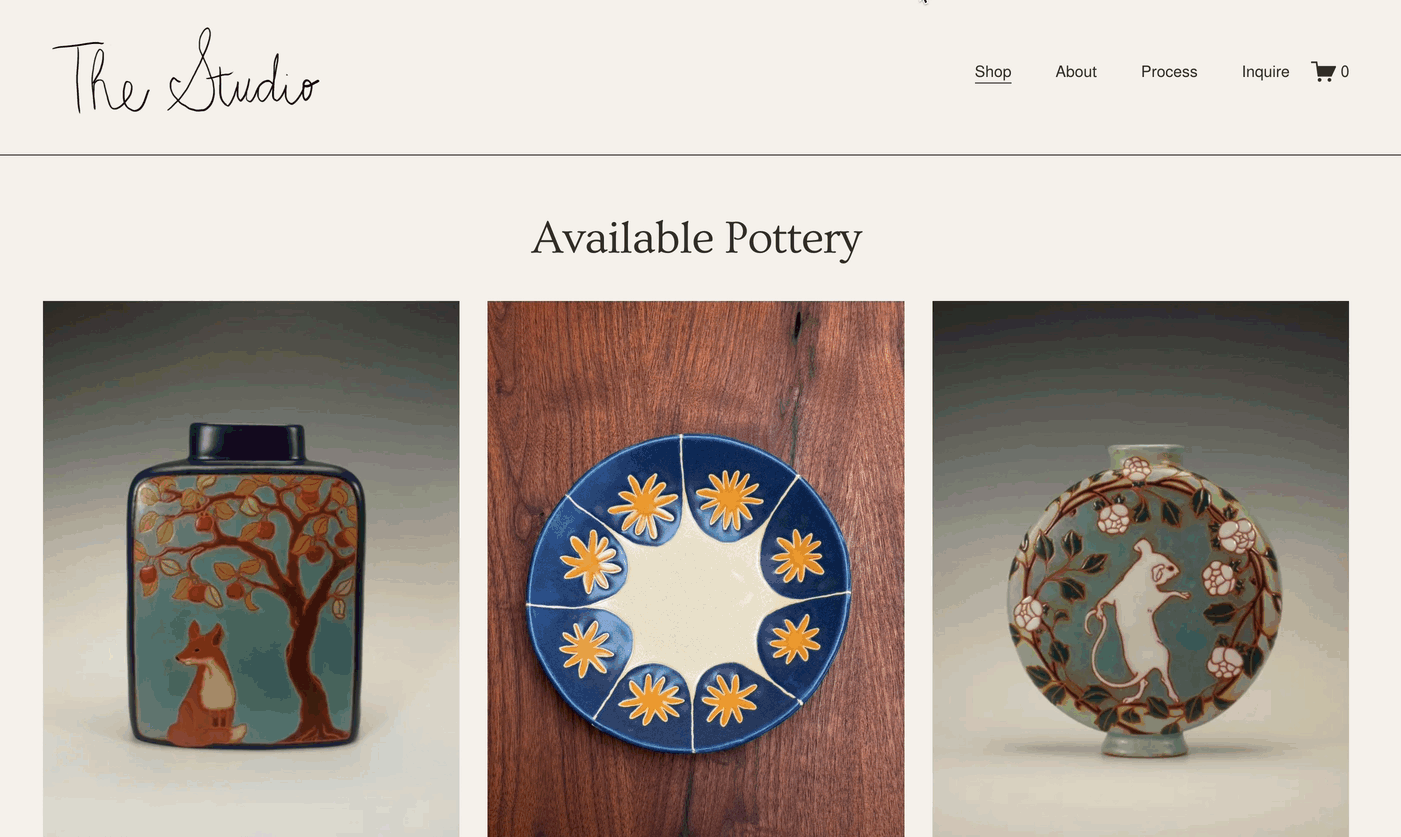Click the cart item count 0
Screen dimensions: 1401x837
click(1345, 72)
